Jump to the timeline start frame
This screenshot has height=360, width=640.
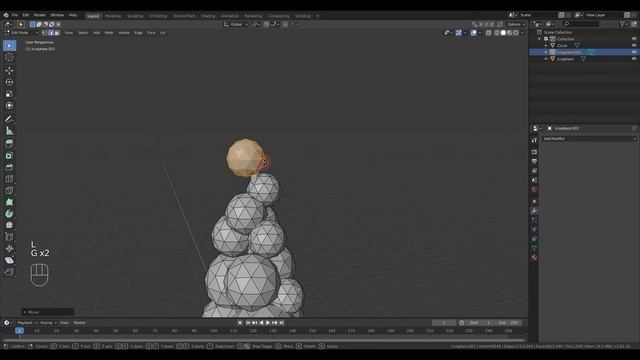[x=248, y=323]
